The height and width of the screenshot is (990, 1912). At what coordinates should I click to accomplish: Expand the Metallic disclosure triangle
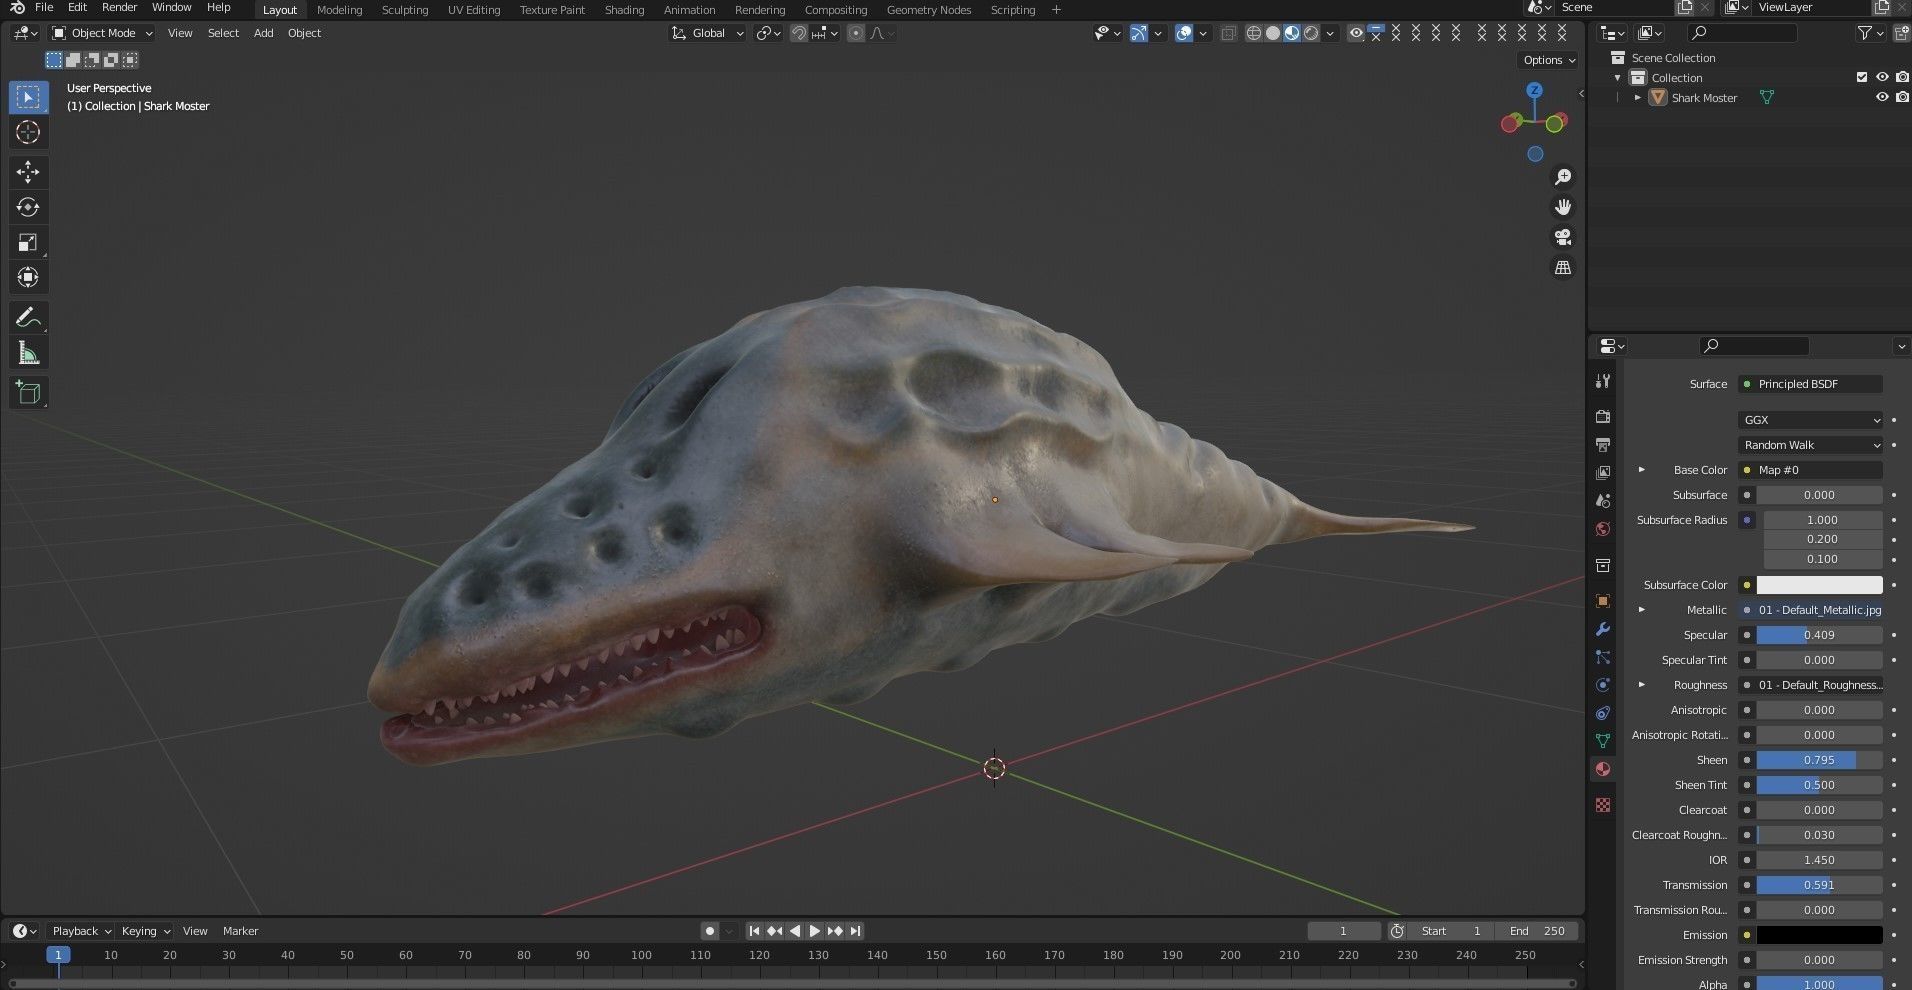pyautogui.click(x=1641, y=610)
